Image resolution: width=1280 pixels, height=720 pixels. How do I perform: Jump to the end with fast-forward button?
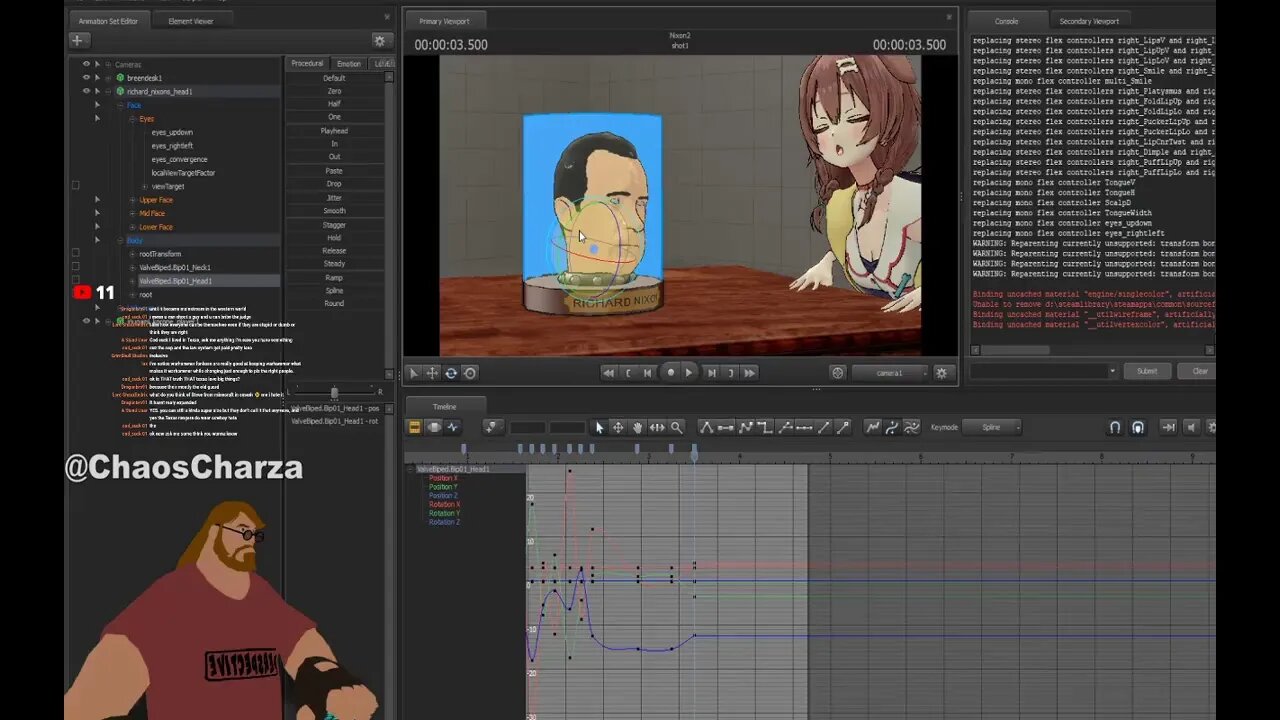[750, 373]
